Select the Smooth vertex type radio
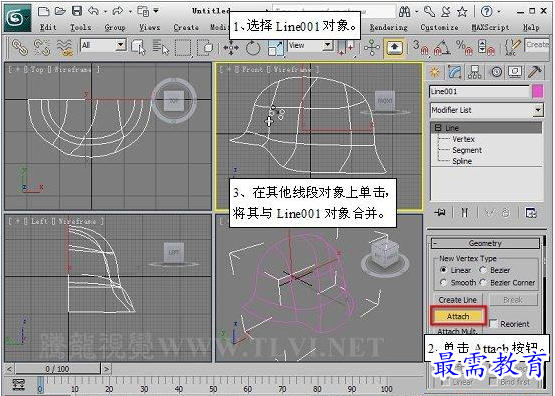555x396 pixels. point(443,282)
